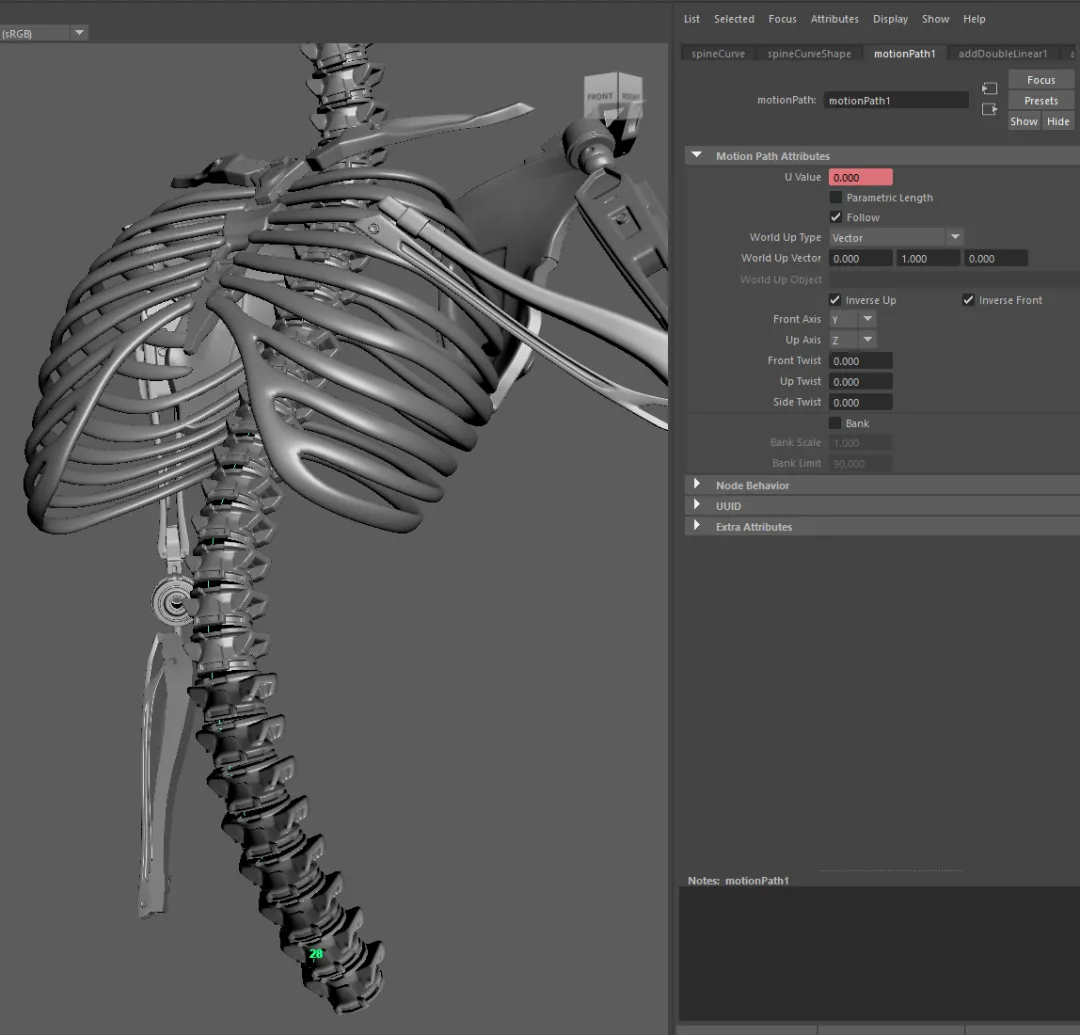Enable the Parametric Length checkbox
Image resolution: width=1080 pixels, height=1035 pixels.
point(835,198)
